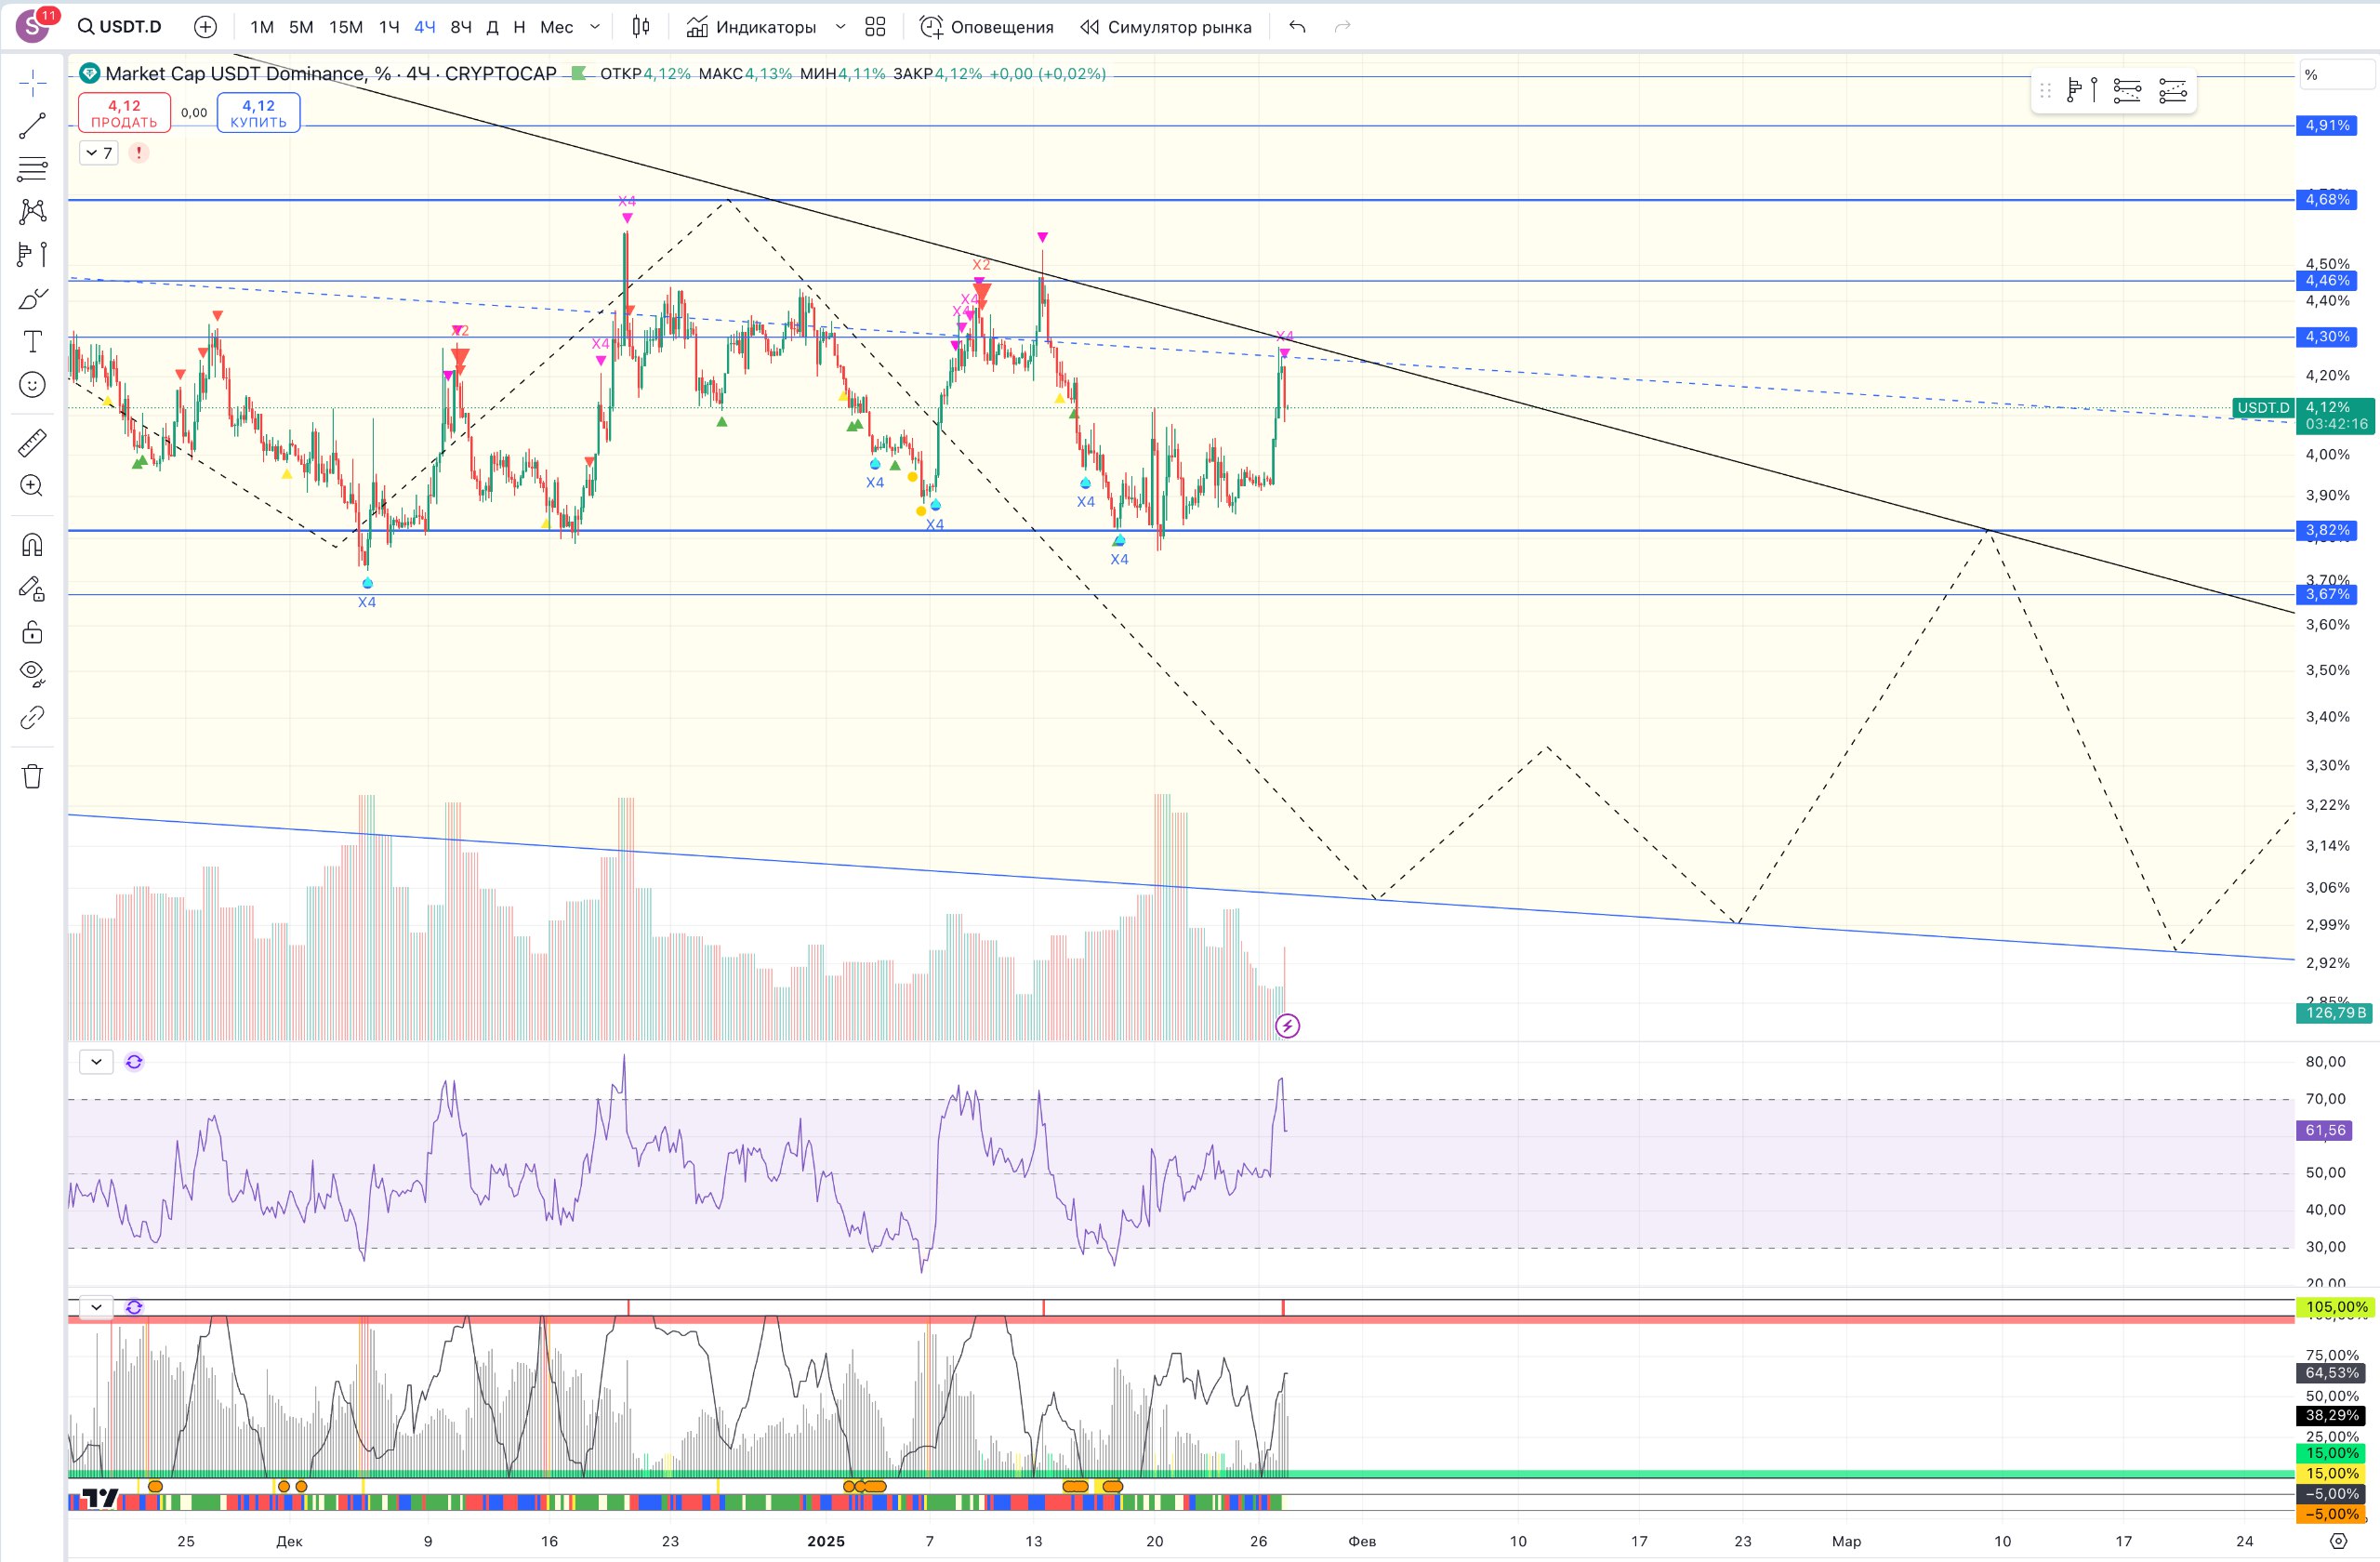Image resolution: width=2380 pixels, height=1562 pixels.
Task: Open the Fibonacci and Gann tools group
Action: click(32, 169)
